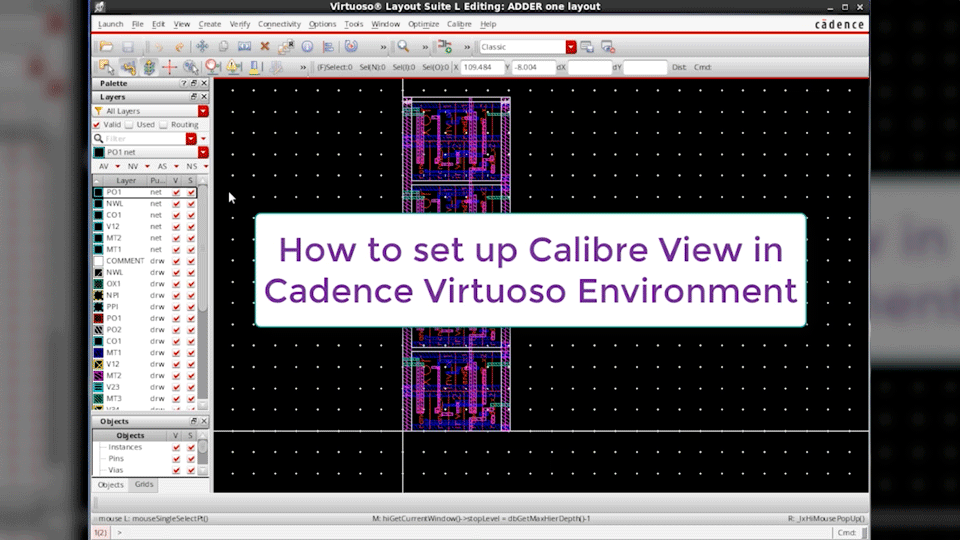Click the blue info properties icon
The height and width of the screenshot is (540, 960).
[307, 47]
